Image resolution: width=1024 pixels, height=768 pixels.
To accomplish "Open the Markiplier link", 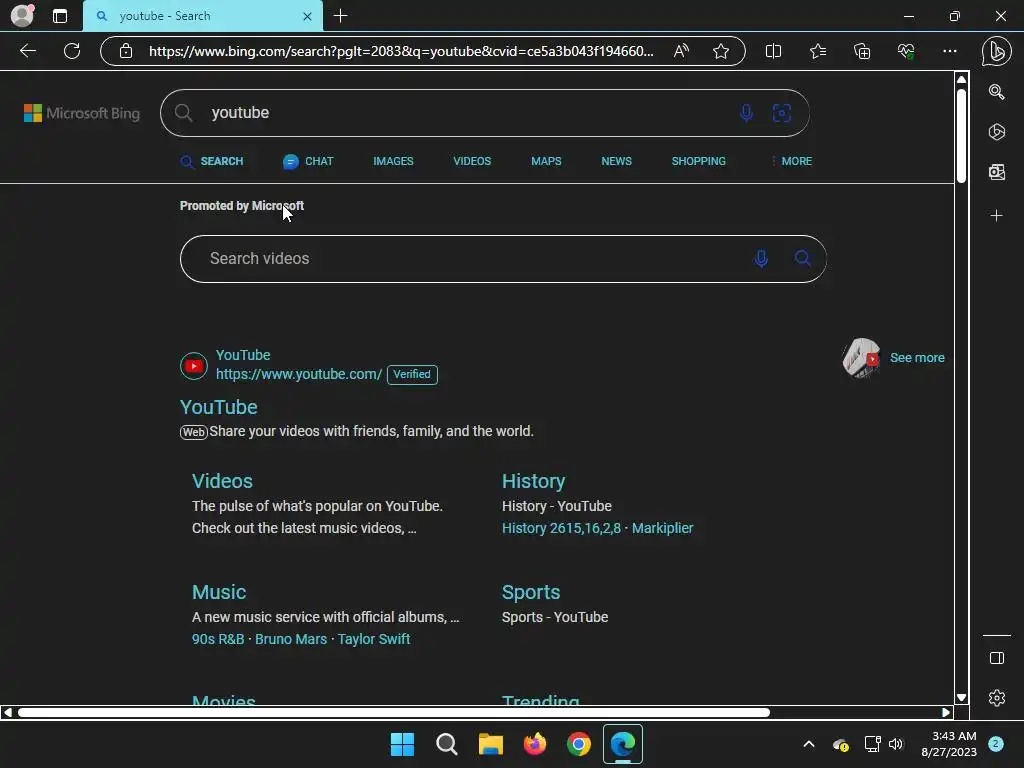I will pos(662,528).
